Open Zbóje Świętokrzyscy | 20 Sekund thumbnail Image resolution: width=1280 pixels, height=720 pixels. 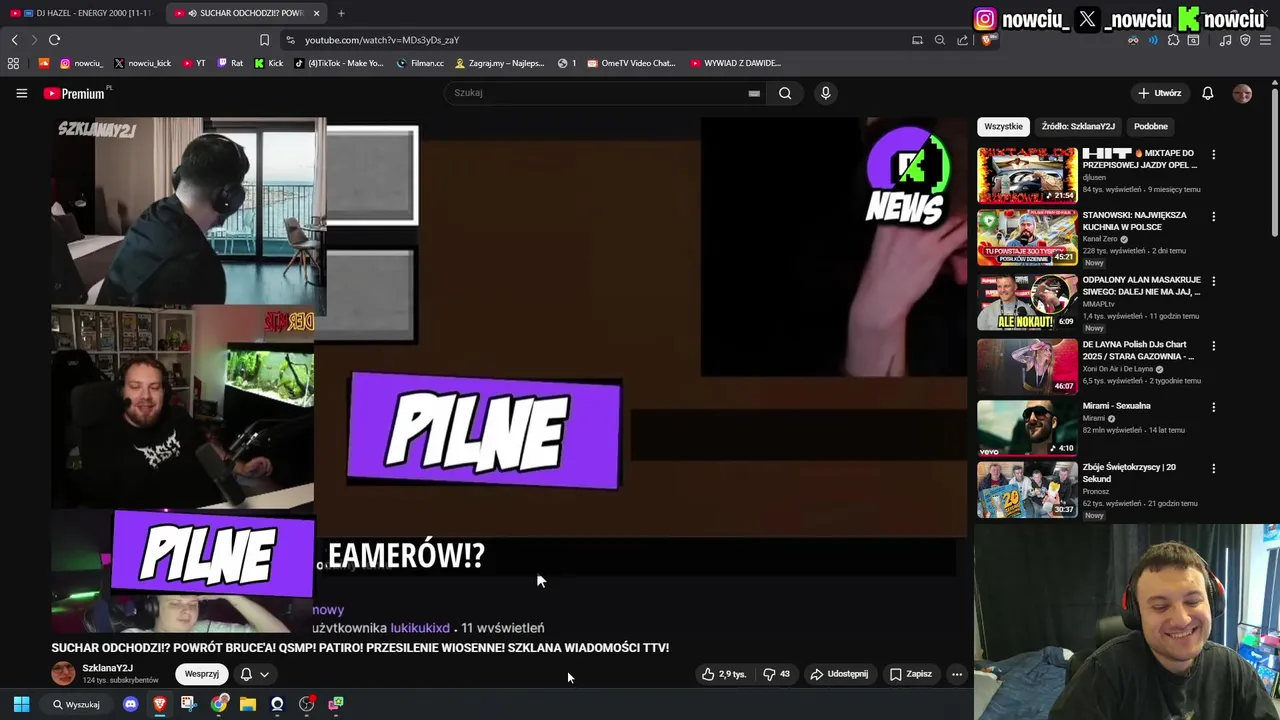tap(1027, 489)
